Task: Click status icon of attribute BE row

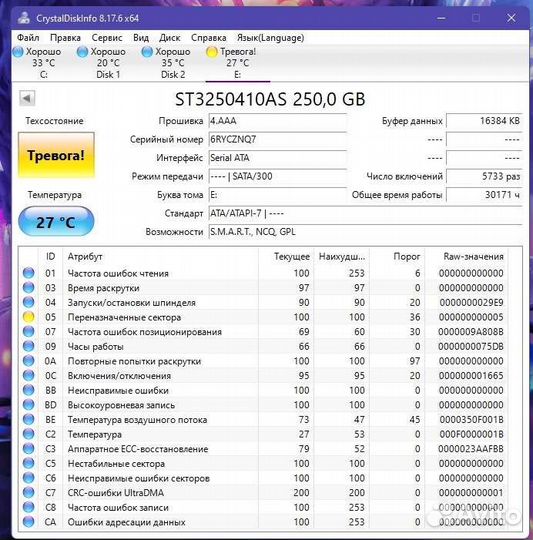Action: [29, 419]
